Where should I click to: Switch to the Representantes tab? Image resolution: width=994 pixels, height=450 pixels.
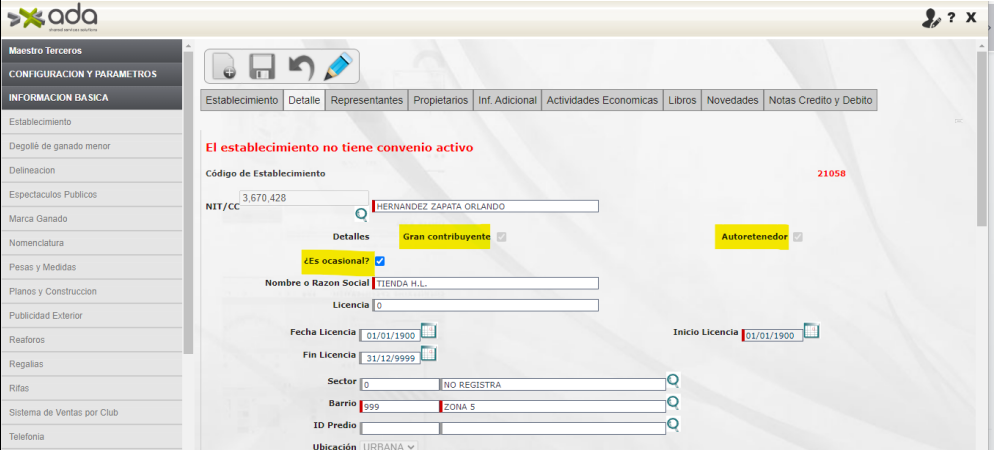[x=367, y=100]
